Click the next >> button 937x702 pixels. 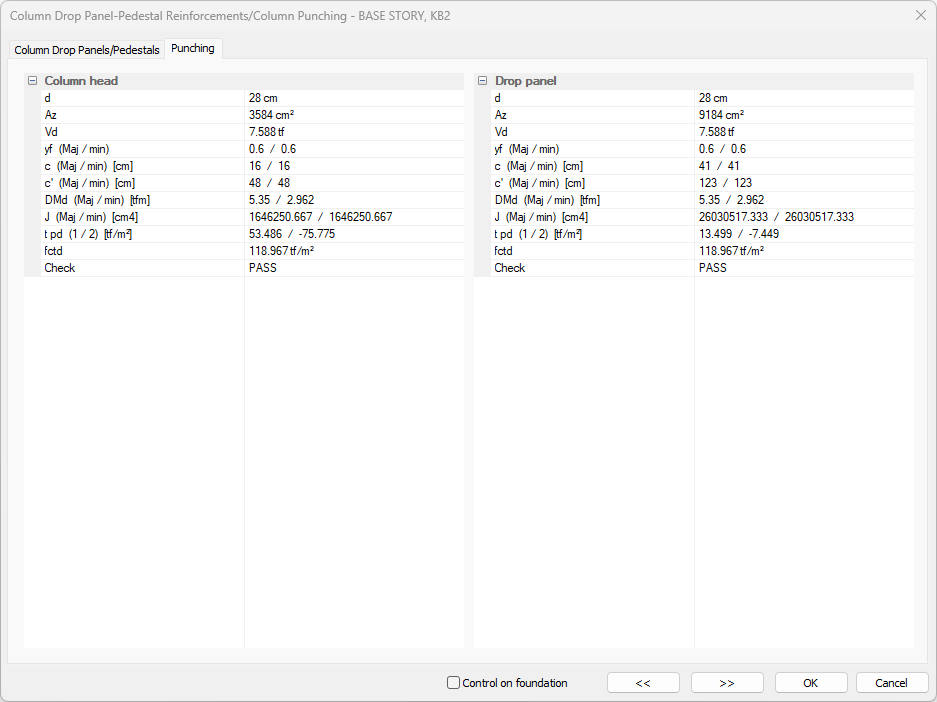coord(727,683)
